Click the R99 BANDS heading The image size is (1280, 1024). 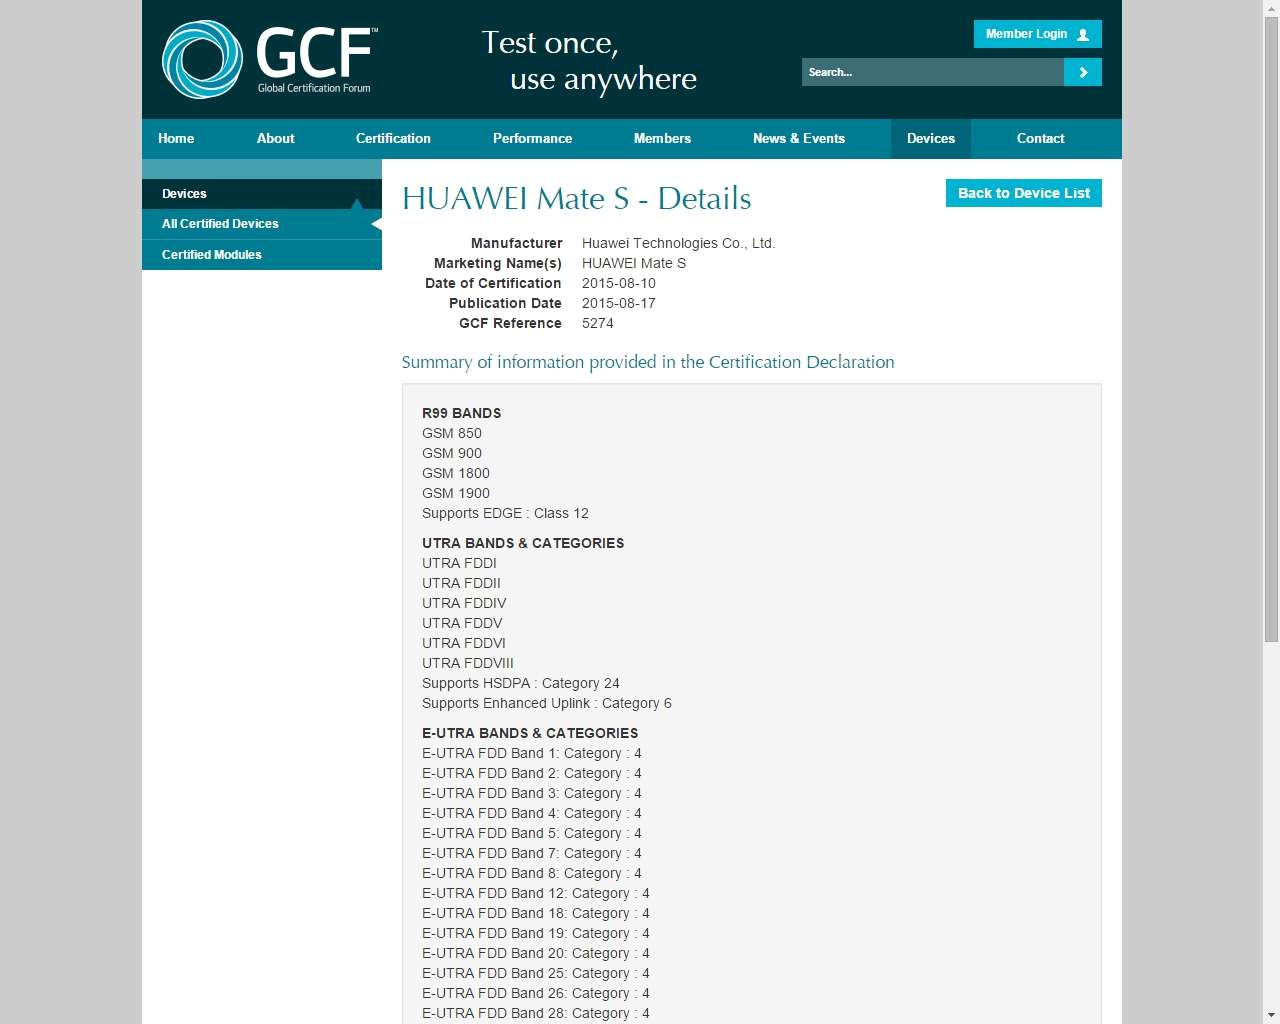pyautogui.click(x=462, y=413)
